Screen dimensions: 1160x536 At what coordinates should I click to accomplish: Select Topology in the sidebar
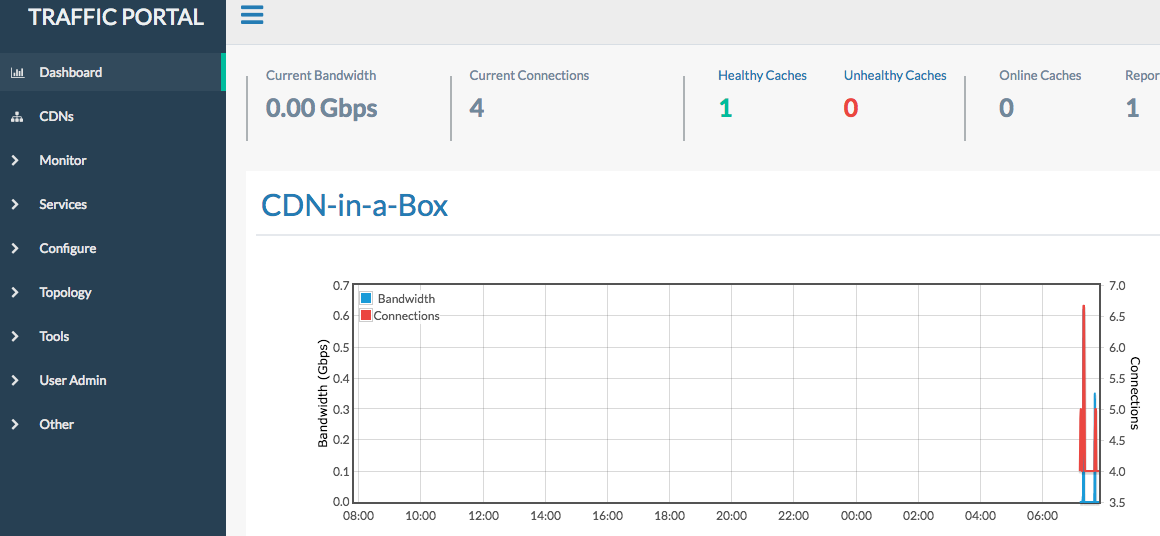[112, 293]
